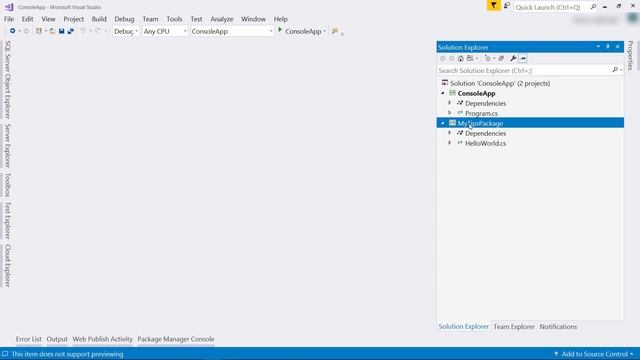Click the Solution 'ConsoleApp' node icon
This screenshot has height=360, width=640.
click(x=445, y=83)
